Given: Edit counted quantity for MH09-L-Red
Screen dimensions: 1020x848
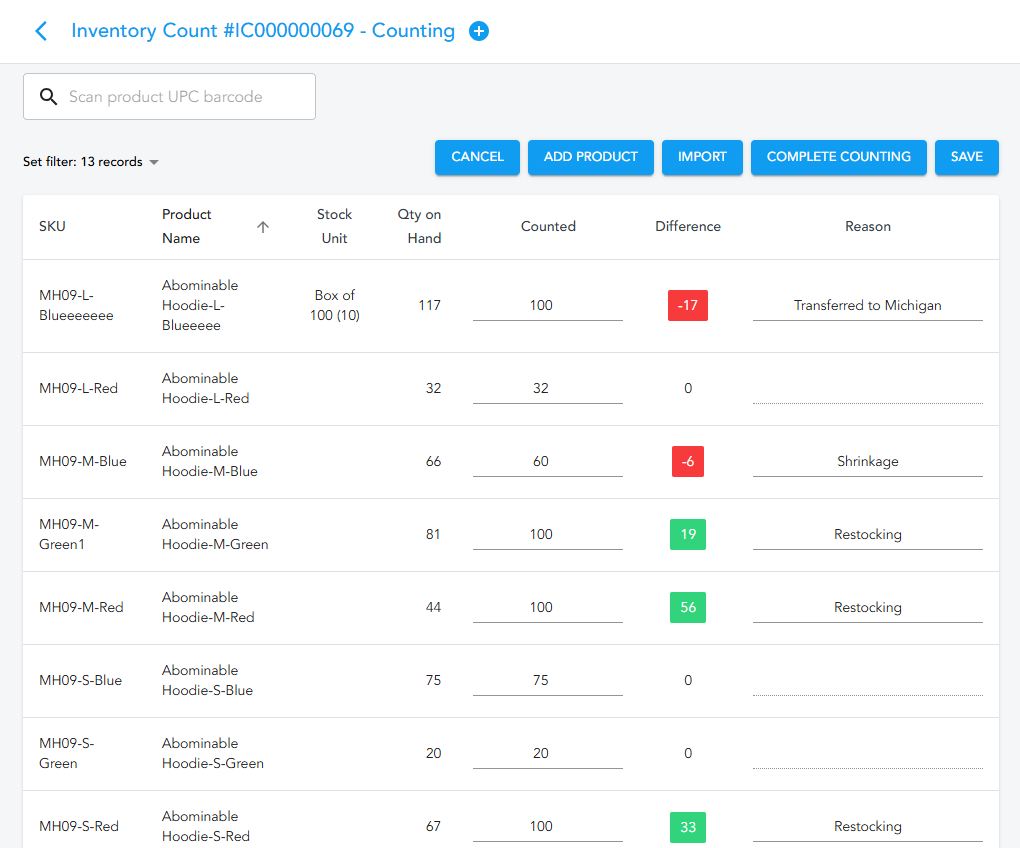Looking at the screenshot, I should [x=547, y=389].
